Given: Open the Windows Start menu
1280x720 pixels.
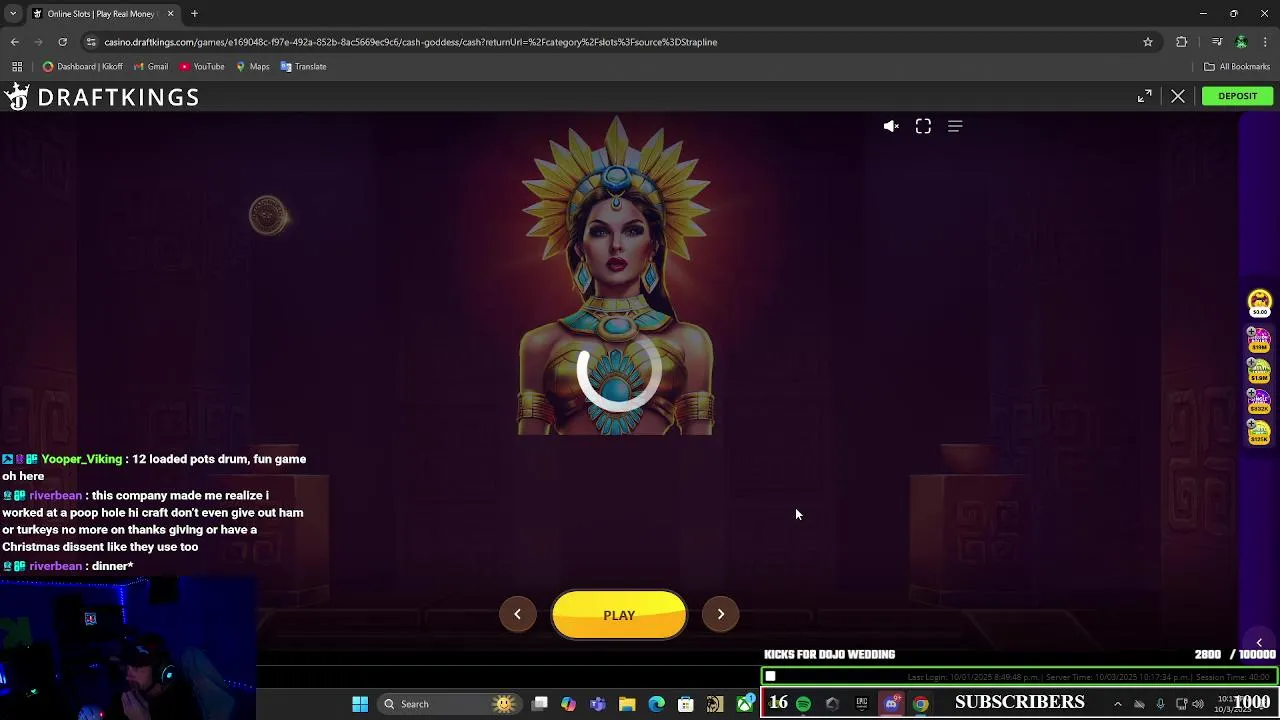Looking at the screenshot, I should click(x=360, y=704).
